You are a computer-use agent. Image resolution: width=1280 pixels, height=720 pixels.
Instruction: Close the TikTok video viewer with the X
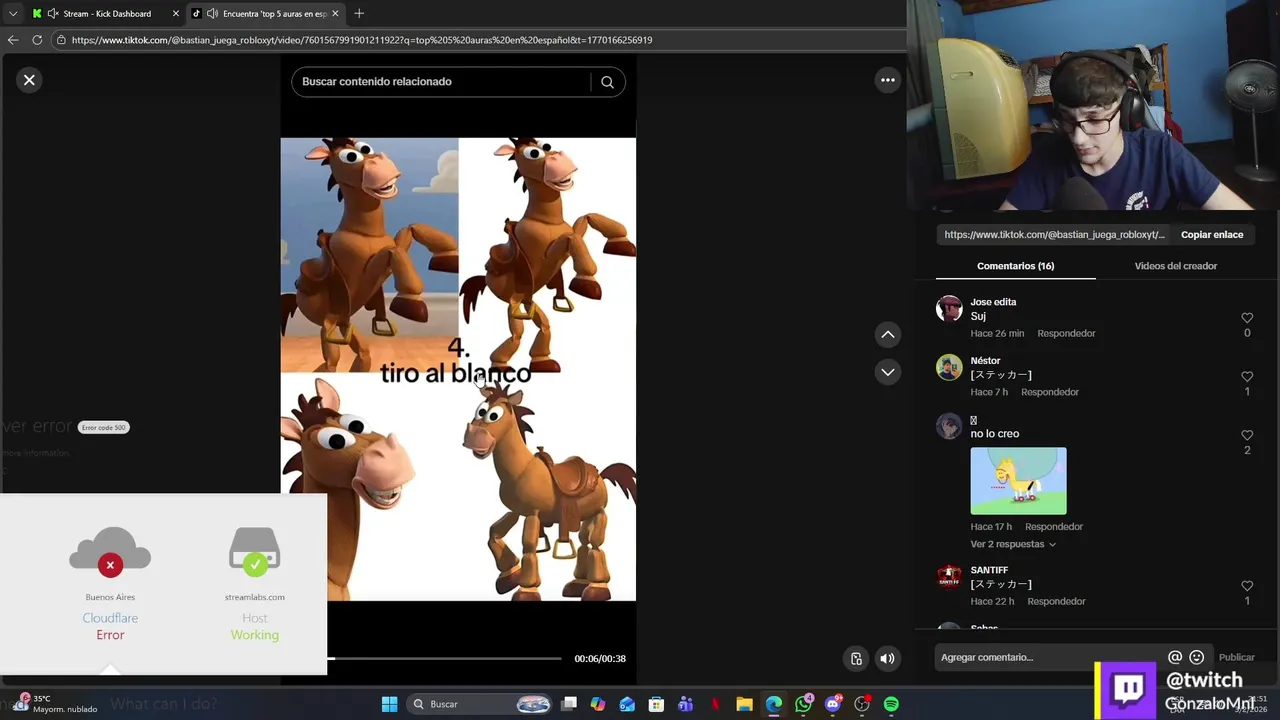(x=29, y=80)
